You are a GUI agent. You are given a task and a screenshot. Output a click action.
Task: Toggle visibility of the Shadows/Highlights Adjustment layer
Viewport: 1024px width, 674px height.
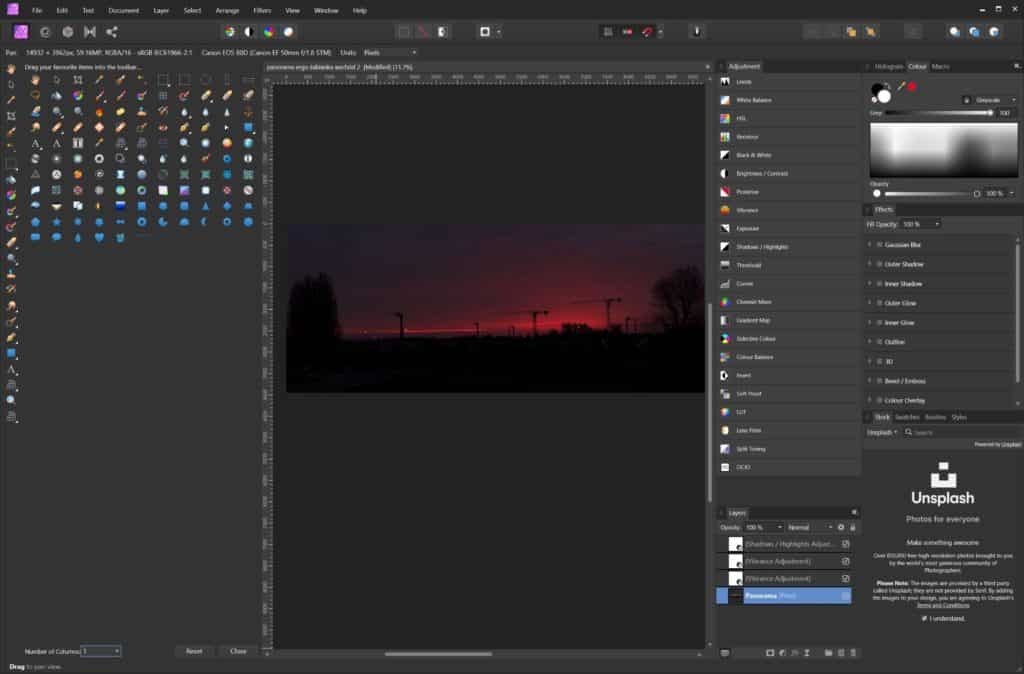point(845,544)
